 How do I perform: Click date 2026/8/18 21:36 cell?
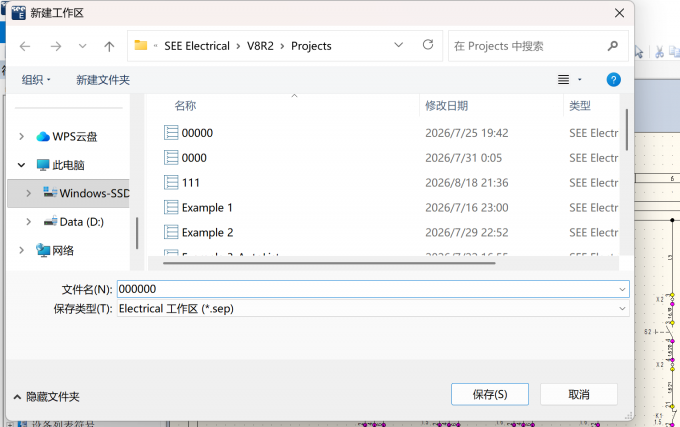coord(467,183)
